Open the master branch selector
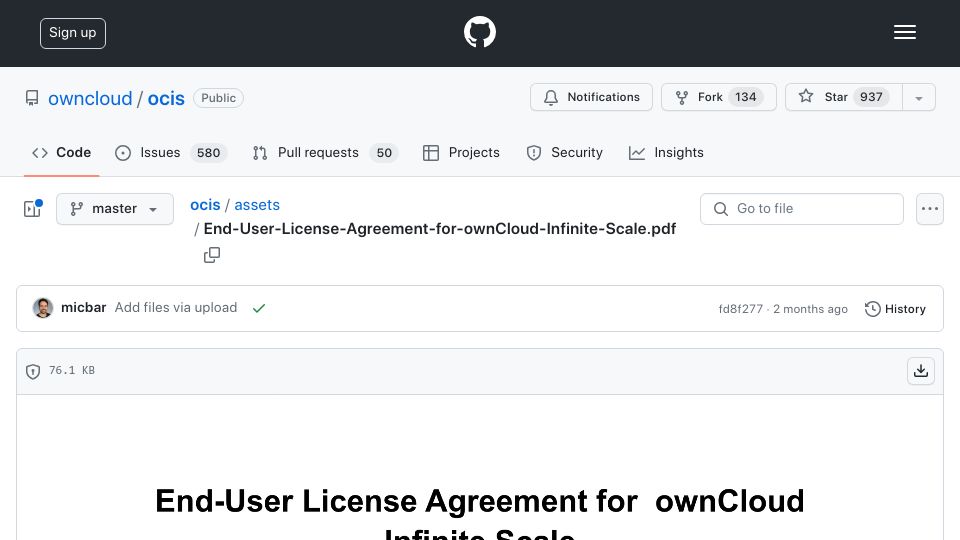The width and height of the screenshot is (960, 540). [x=115, y=209]
